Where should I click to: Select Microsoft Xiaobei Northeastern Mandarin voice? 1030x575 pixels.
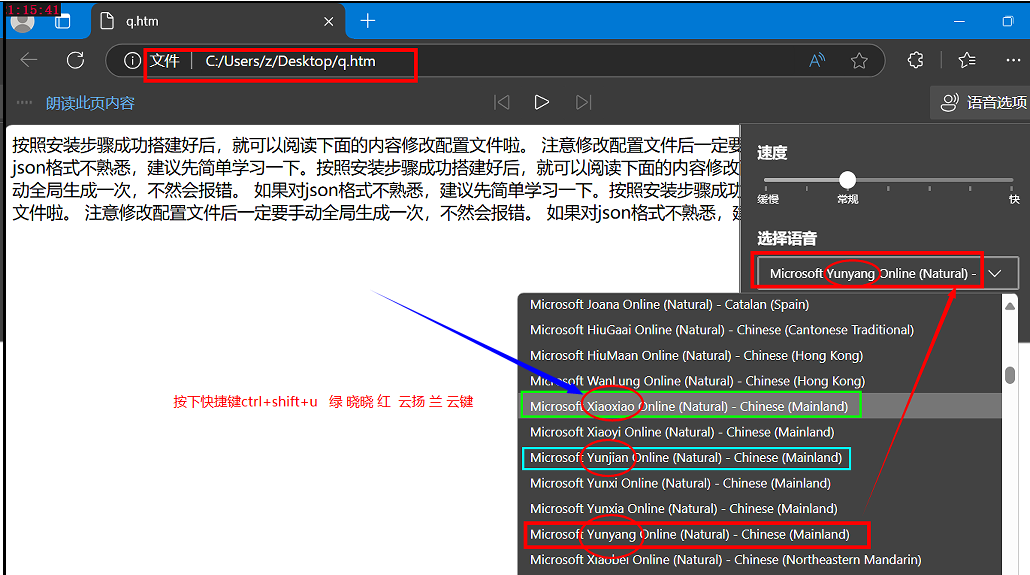click(759, 560)
